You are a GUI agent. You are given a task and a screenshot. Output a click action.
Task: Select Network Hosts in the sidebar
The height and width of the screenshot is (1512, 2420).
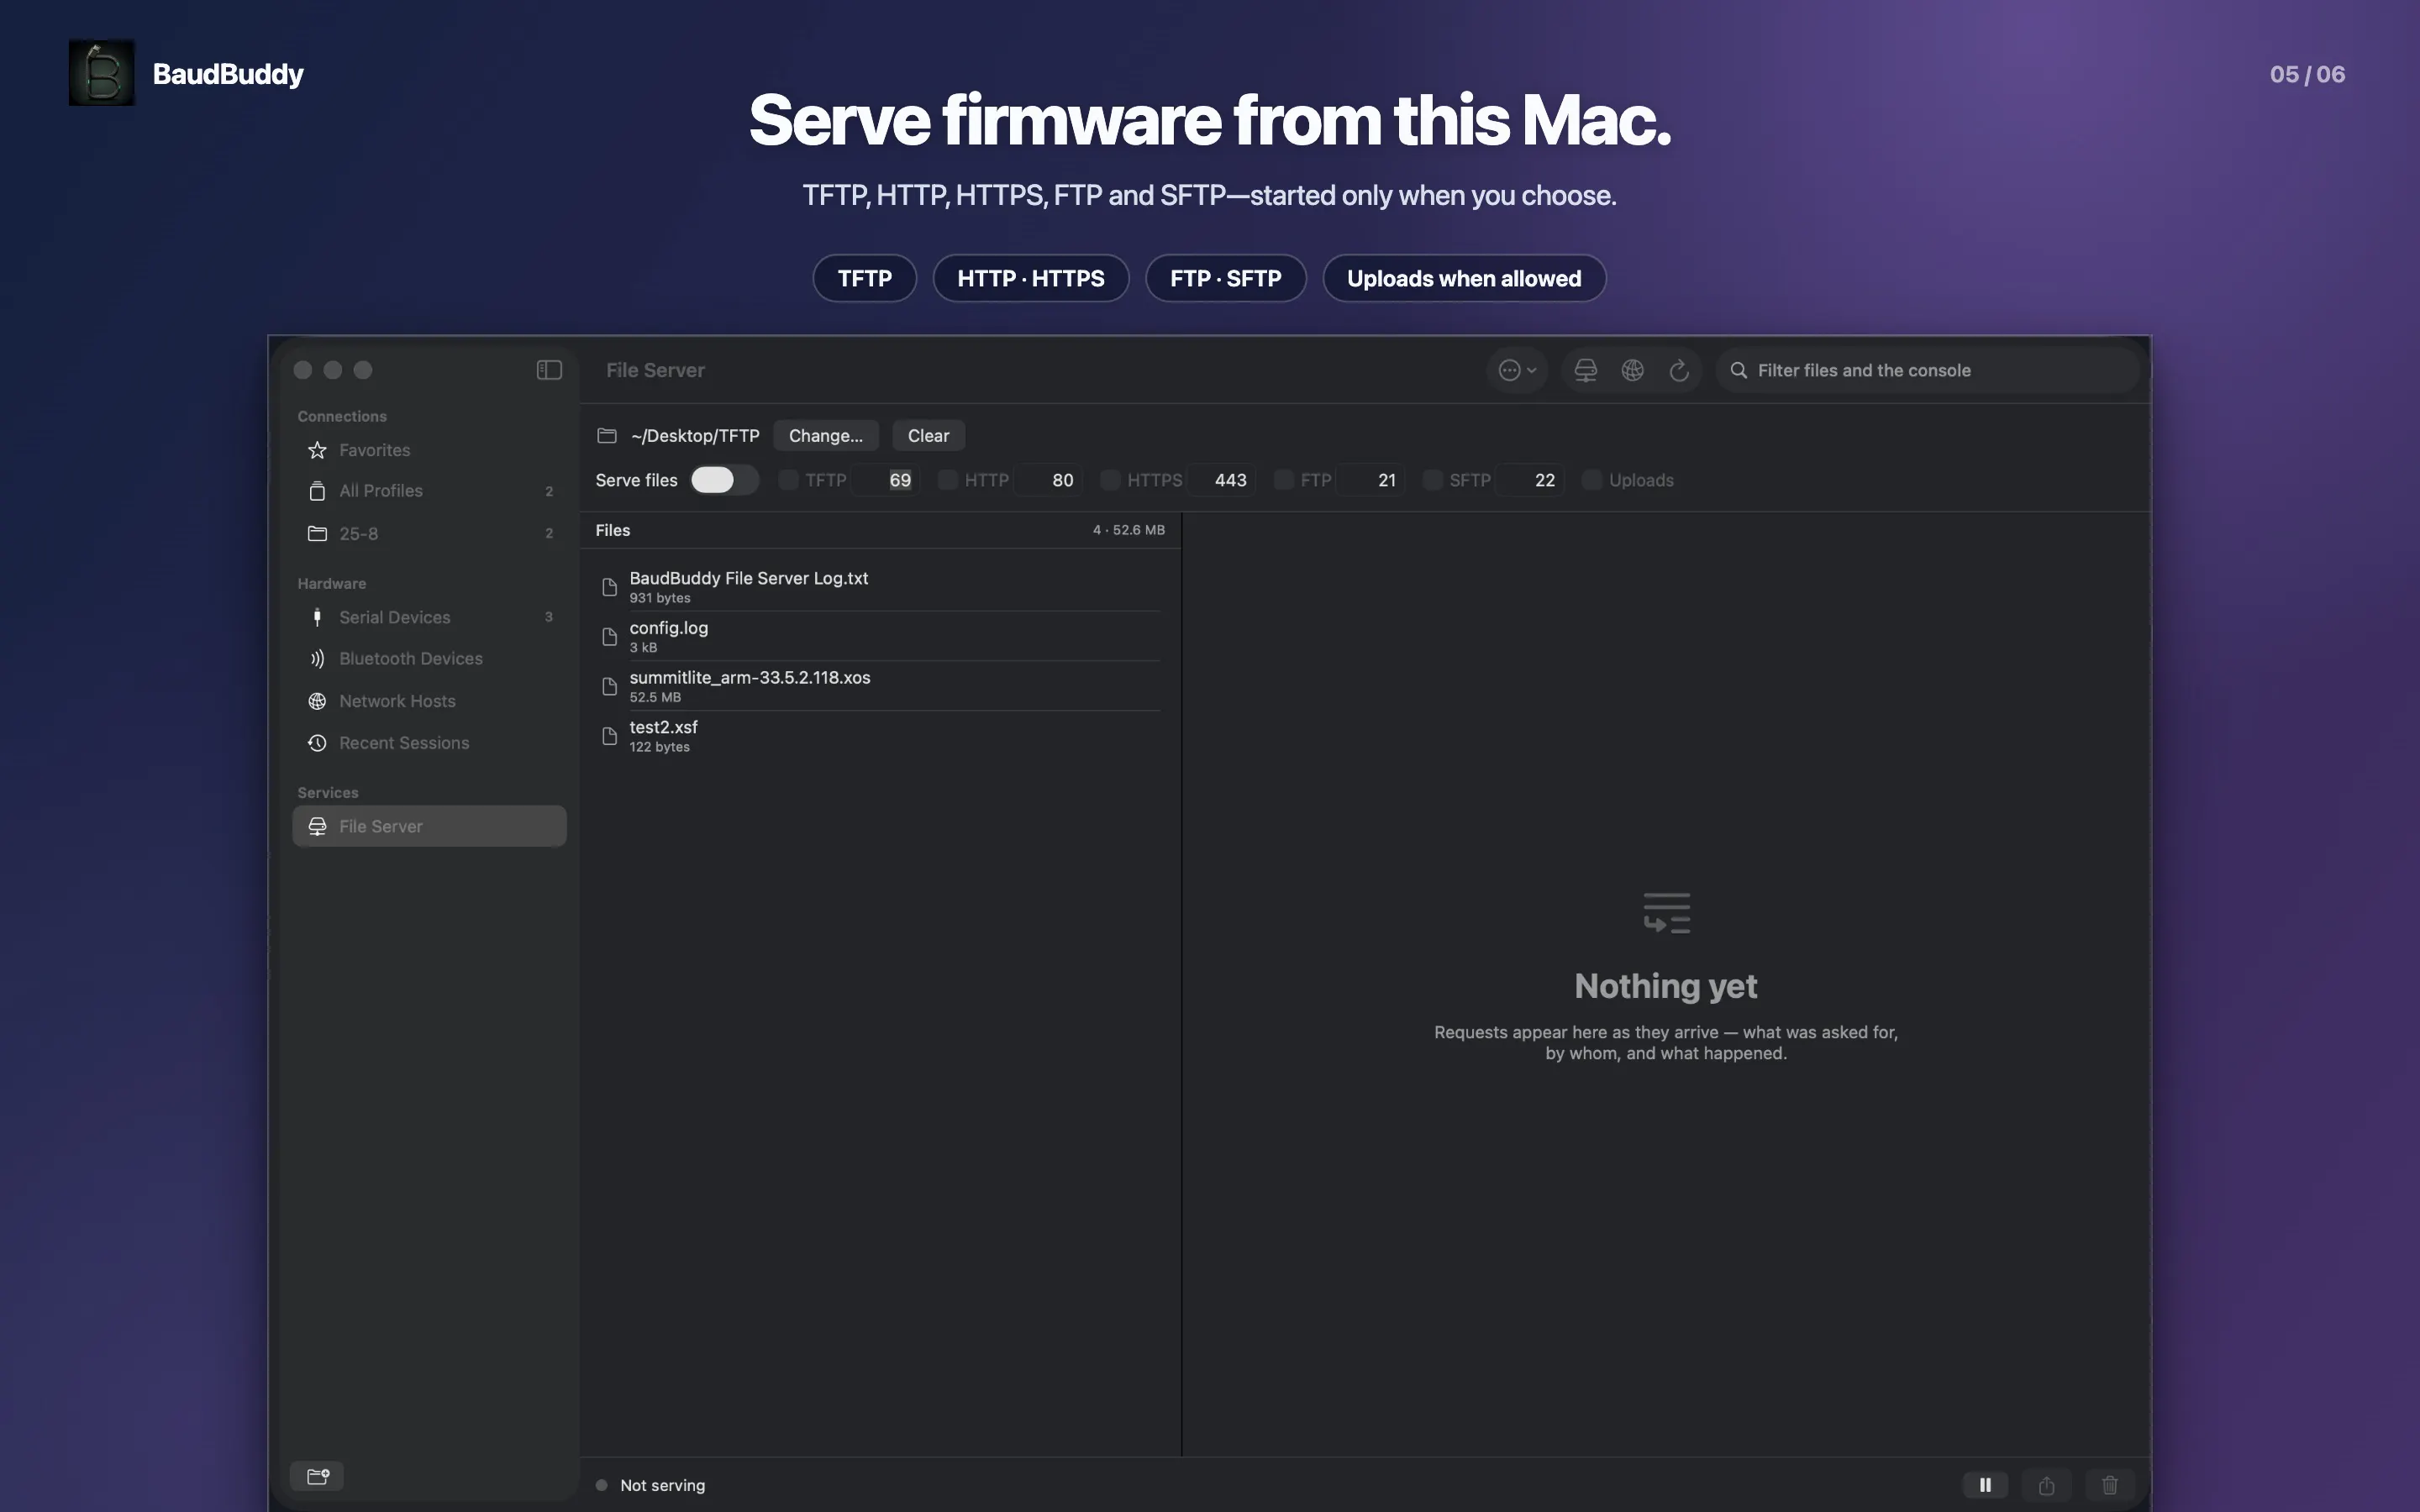click(x=429, y=701)
